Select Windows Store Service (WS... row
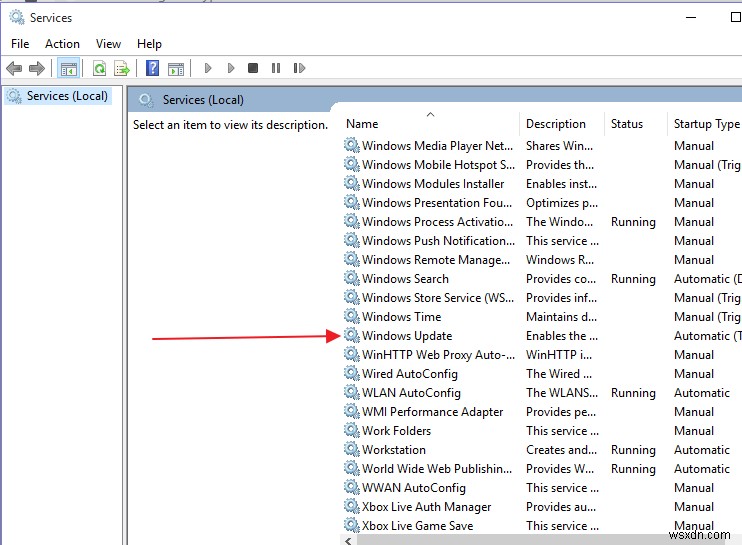Image resolution: width=742 pixels, height=545 pixels. 438,298
